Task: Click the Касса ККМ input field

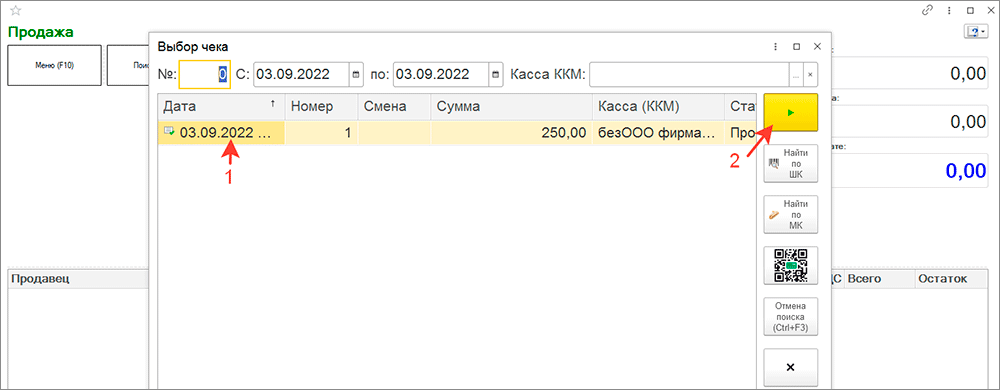Action: [x=689, y=74]
